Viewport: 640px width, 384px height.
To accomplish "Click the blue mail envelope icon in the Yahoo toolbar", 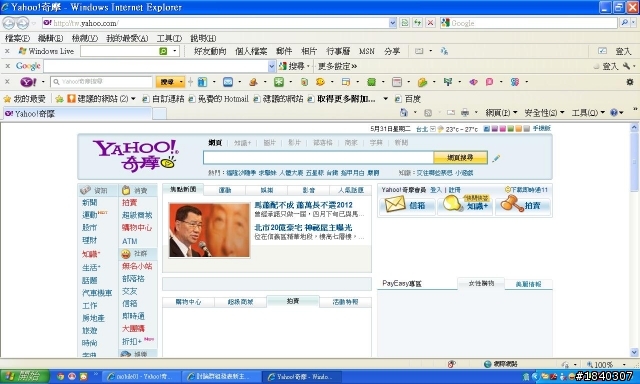I will [228, 82].
